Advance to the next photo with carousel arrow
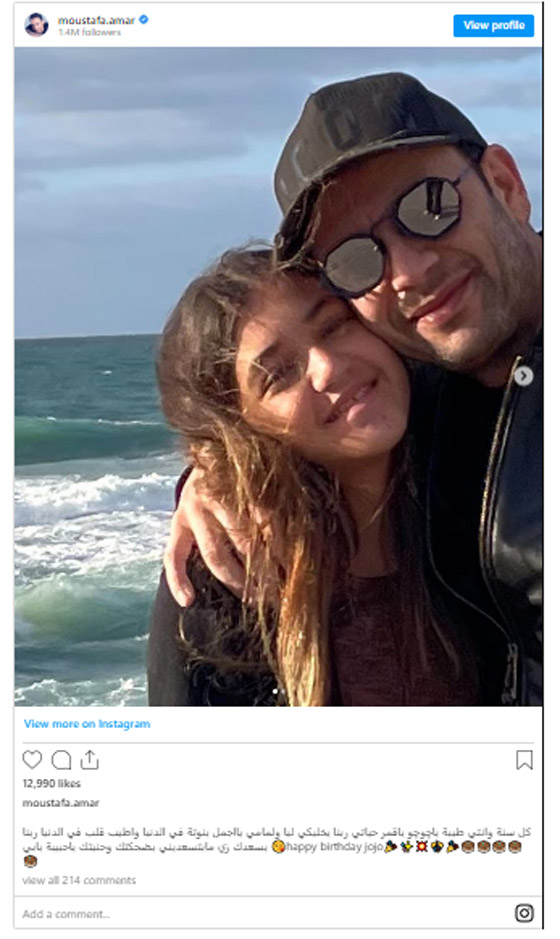 coord(523,375)
